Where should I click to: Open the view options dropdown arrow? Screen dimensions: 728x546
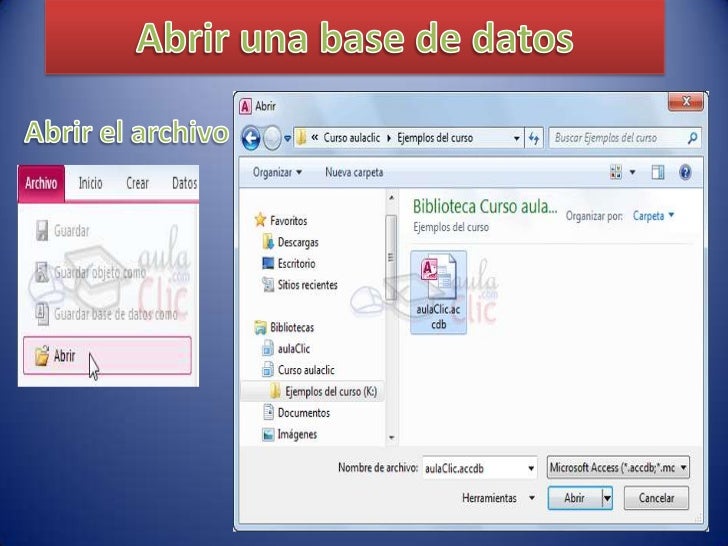[x=632, y=172]
